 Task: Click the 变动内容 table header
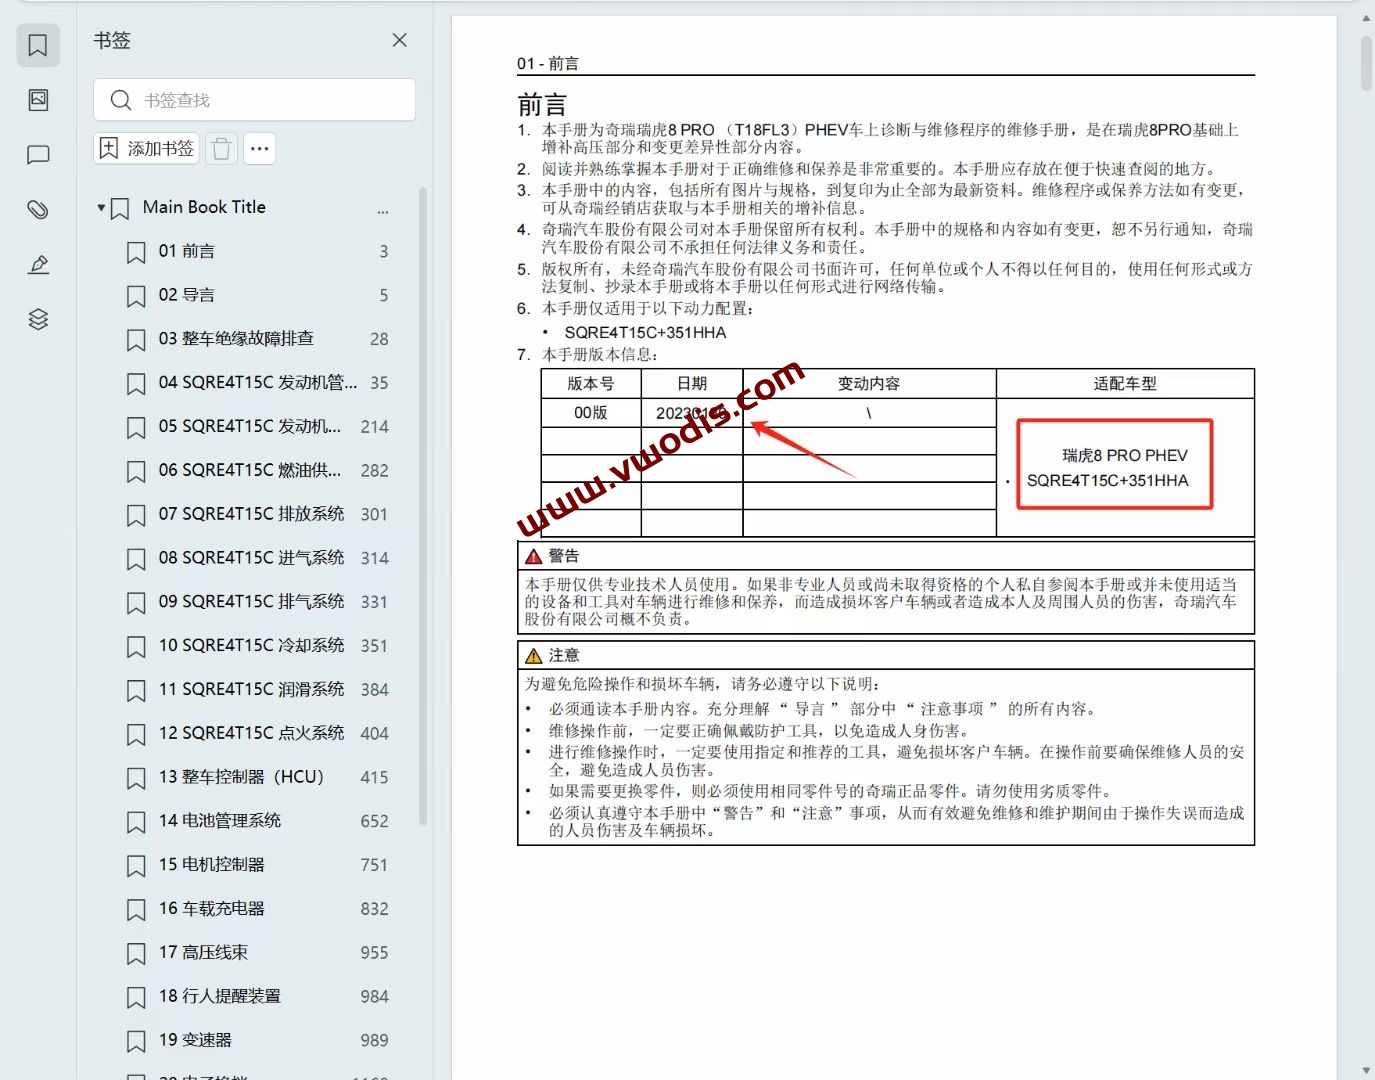tap(869, 384)
